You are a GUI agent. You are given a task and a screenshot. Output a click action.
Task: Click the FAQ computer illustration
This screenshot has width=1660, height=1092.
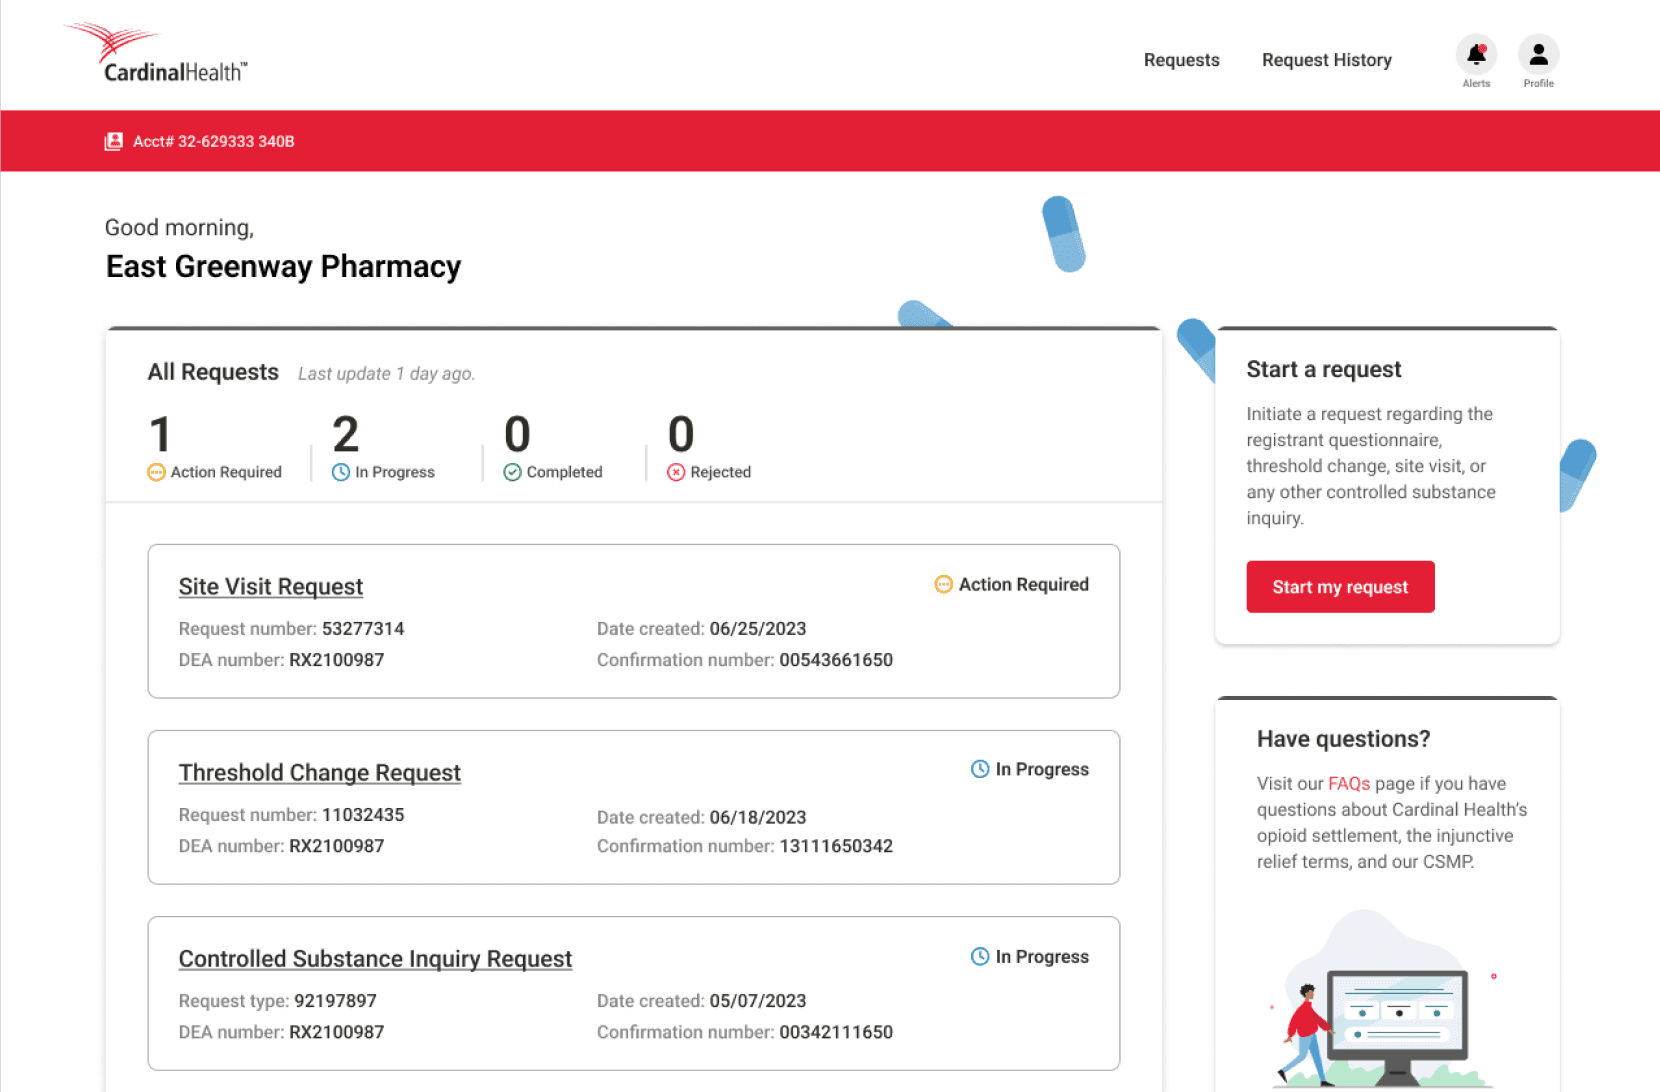pos(1385,1000)
